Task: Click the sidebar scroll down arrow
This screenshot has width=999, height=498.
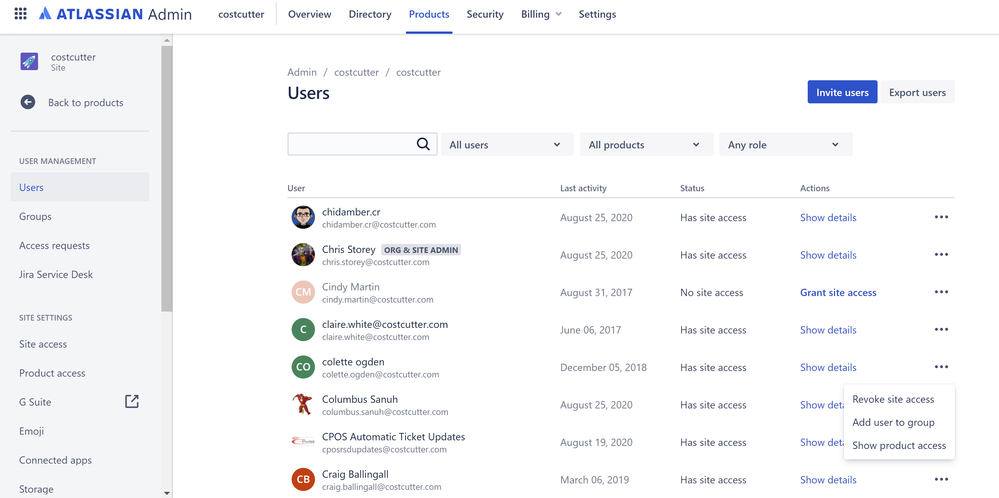Action: (167, 493)
